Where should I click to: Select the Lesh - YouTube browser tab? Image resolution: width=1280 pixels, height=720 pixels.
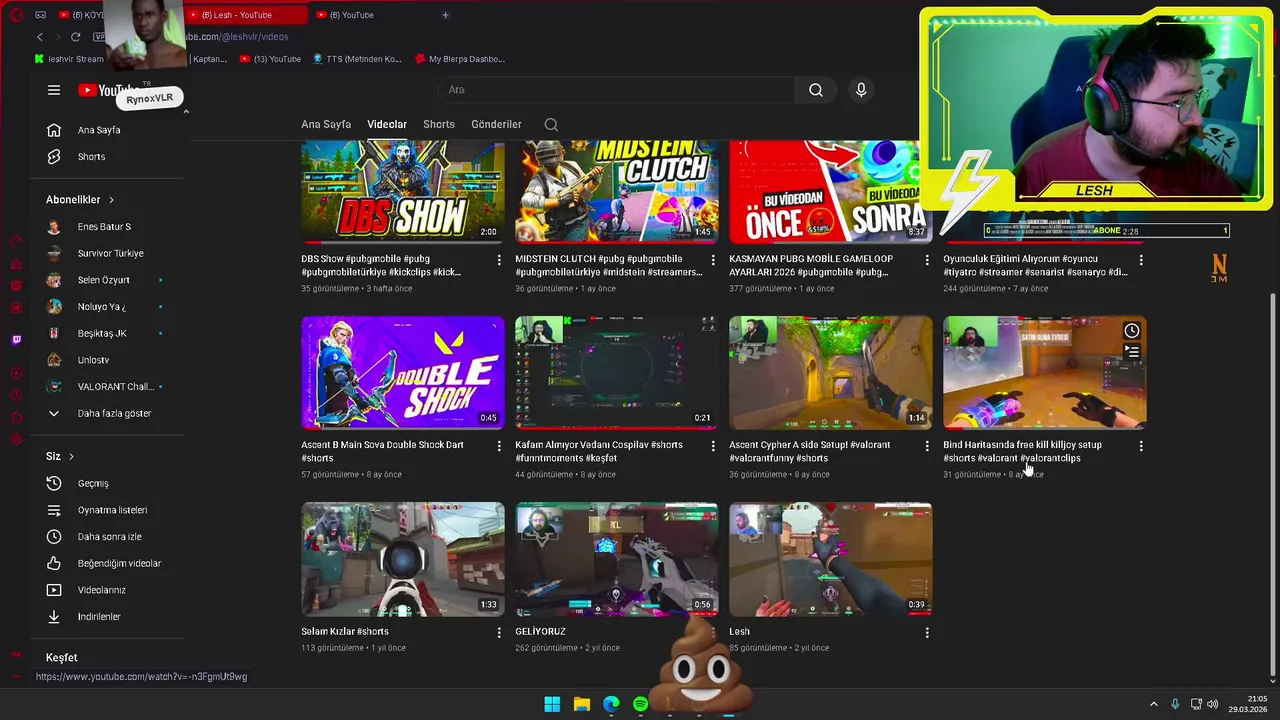tap(245, 15)
